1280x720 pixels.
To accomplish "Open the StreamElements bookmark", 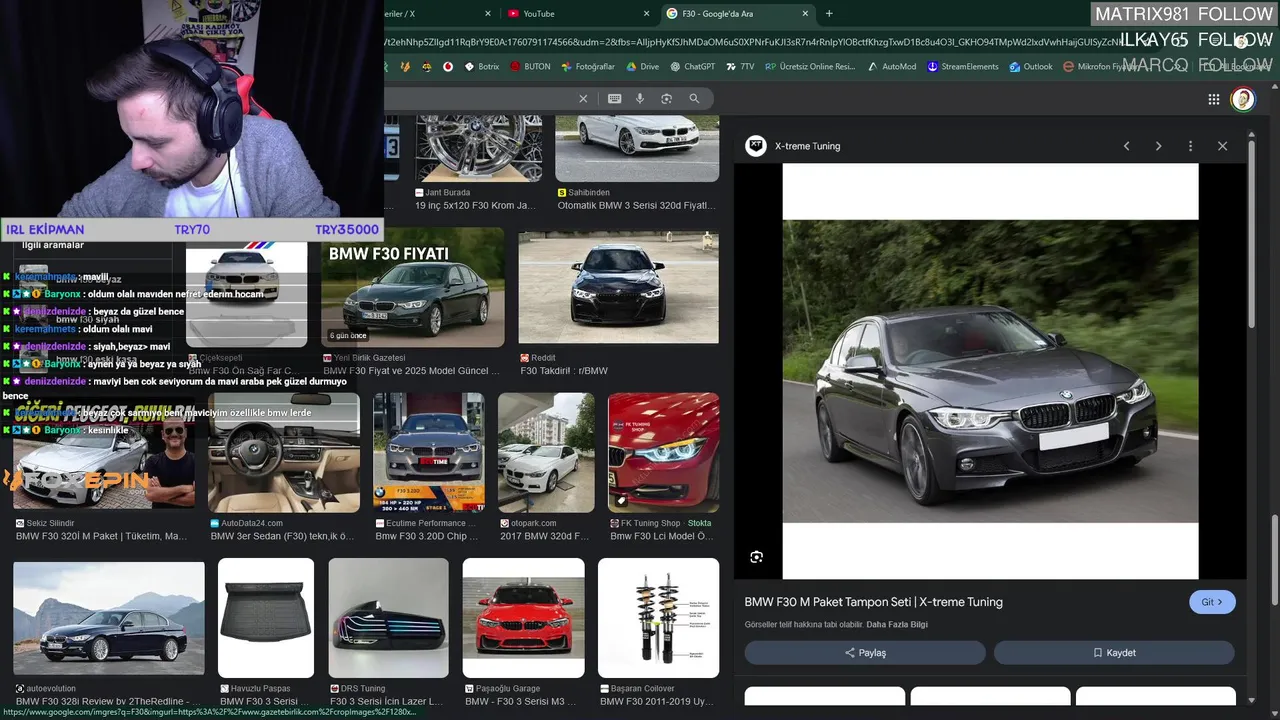I will (x=963, y=67).
